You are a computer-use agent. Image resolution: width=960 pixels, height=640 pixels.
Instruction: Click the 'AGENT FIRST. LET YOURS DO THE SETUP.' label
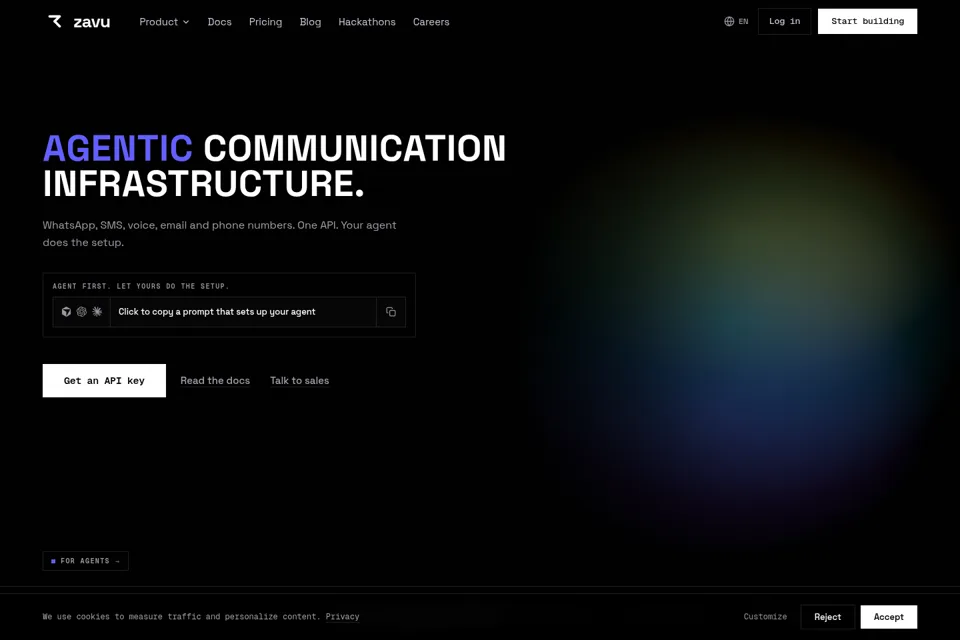pos(141,286)
